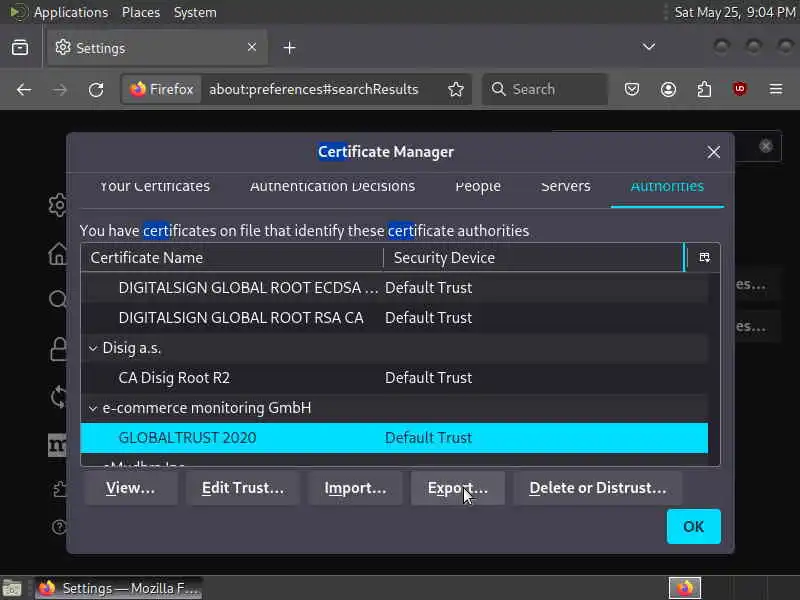Open the Places menu
Viewport: 800px width, 600px height.
tap(141, 12)
